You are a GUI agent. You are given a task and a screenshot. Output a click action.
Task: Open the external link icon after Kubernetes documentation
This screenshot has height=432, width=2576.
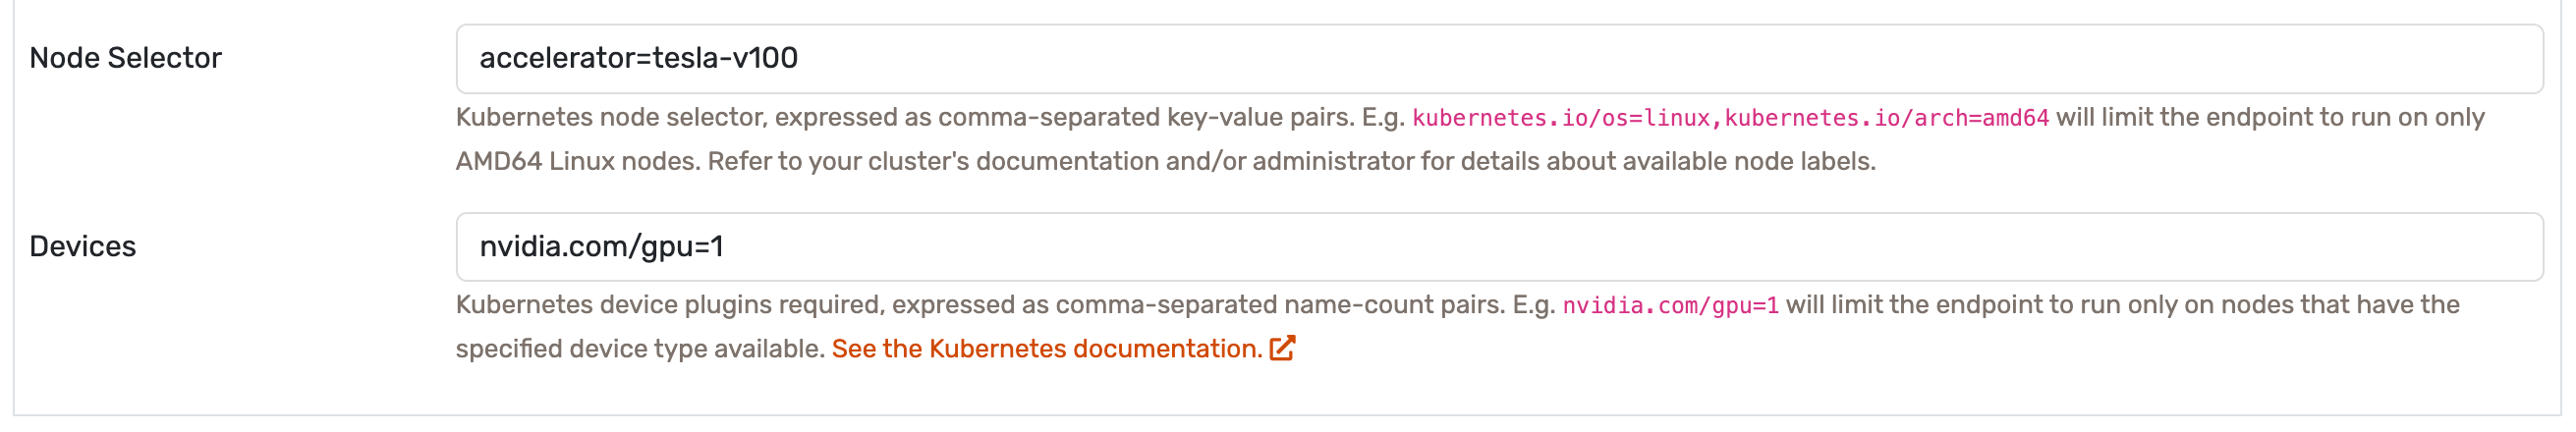pos(1282,348)
